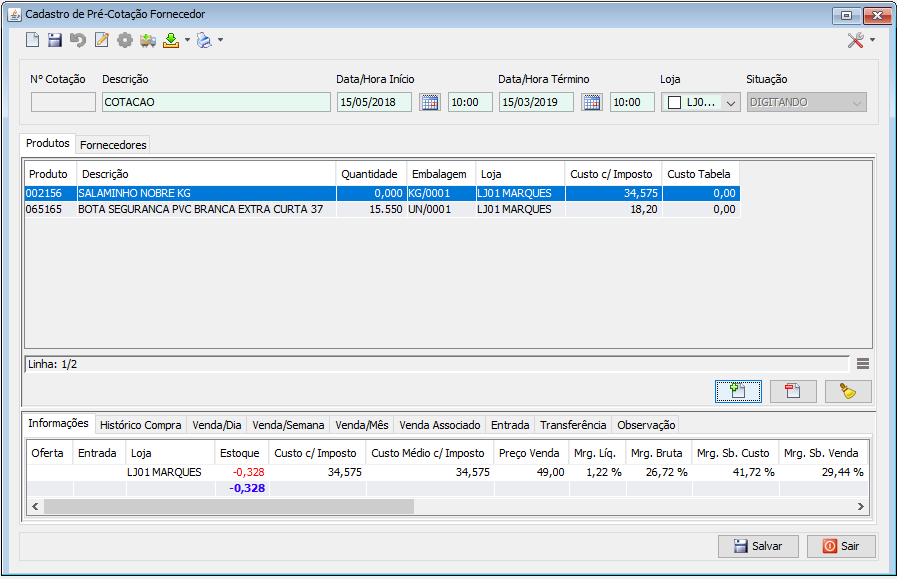Click the printer toolbar icon

pos(204,40)
